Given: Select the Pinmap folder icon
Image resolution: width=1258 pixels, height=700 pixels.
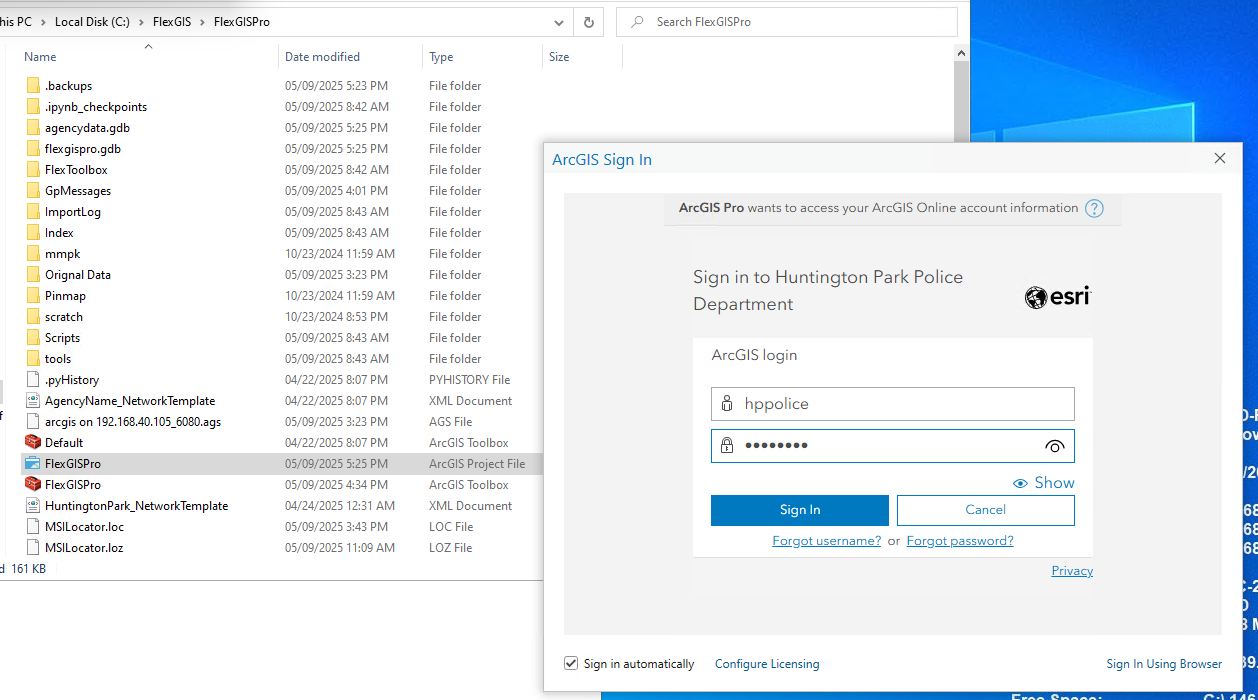Looking at the screenshot, I should coord(33,296).
